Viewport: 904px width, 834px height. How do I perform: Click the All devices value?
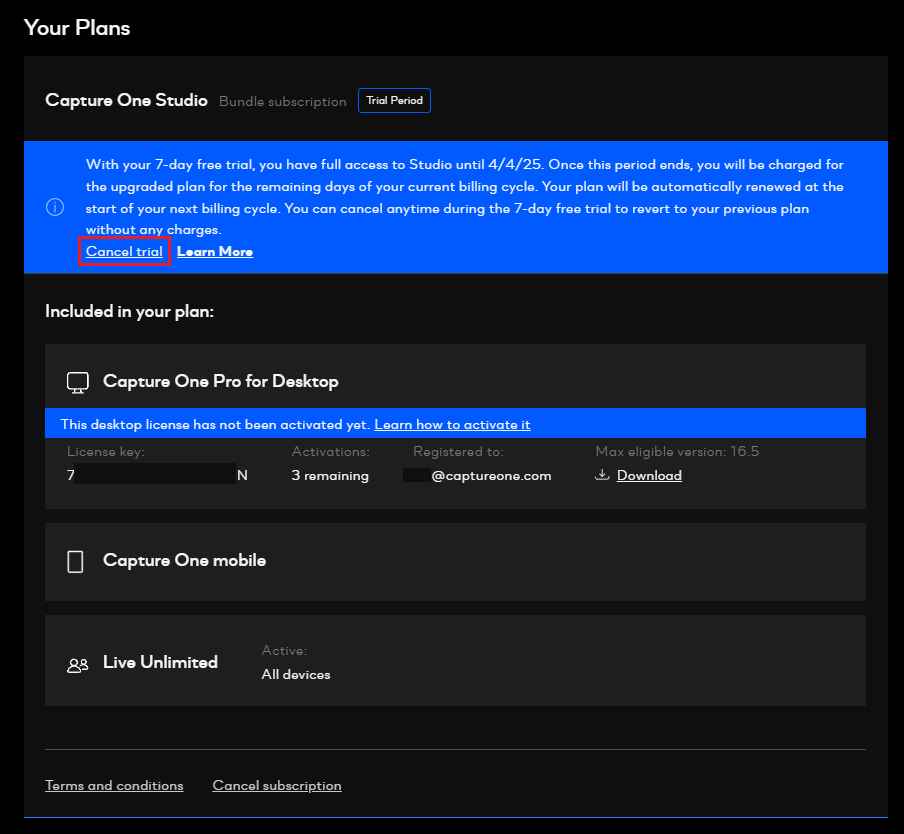coord(296,674)
